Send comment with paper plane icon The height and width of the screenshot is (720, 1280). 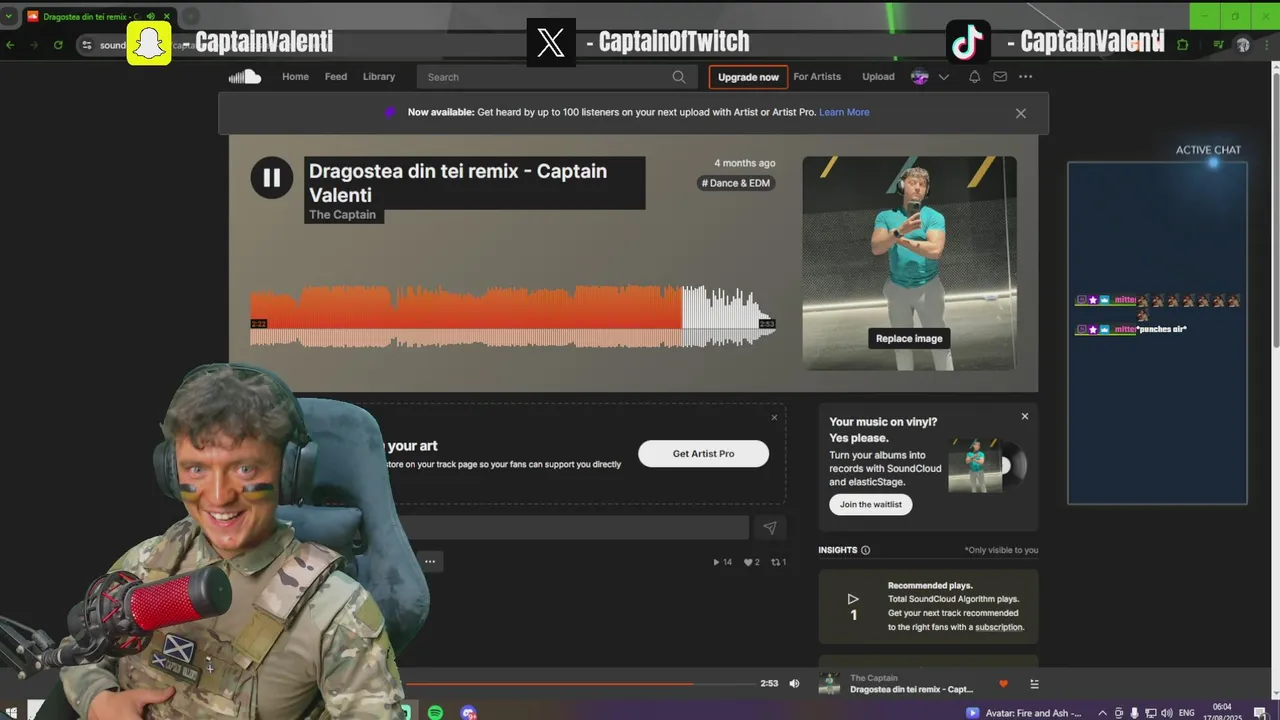769,528
